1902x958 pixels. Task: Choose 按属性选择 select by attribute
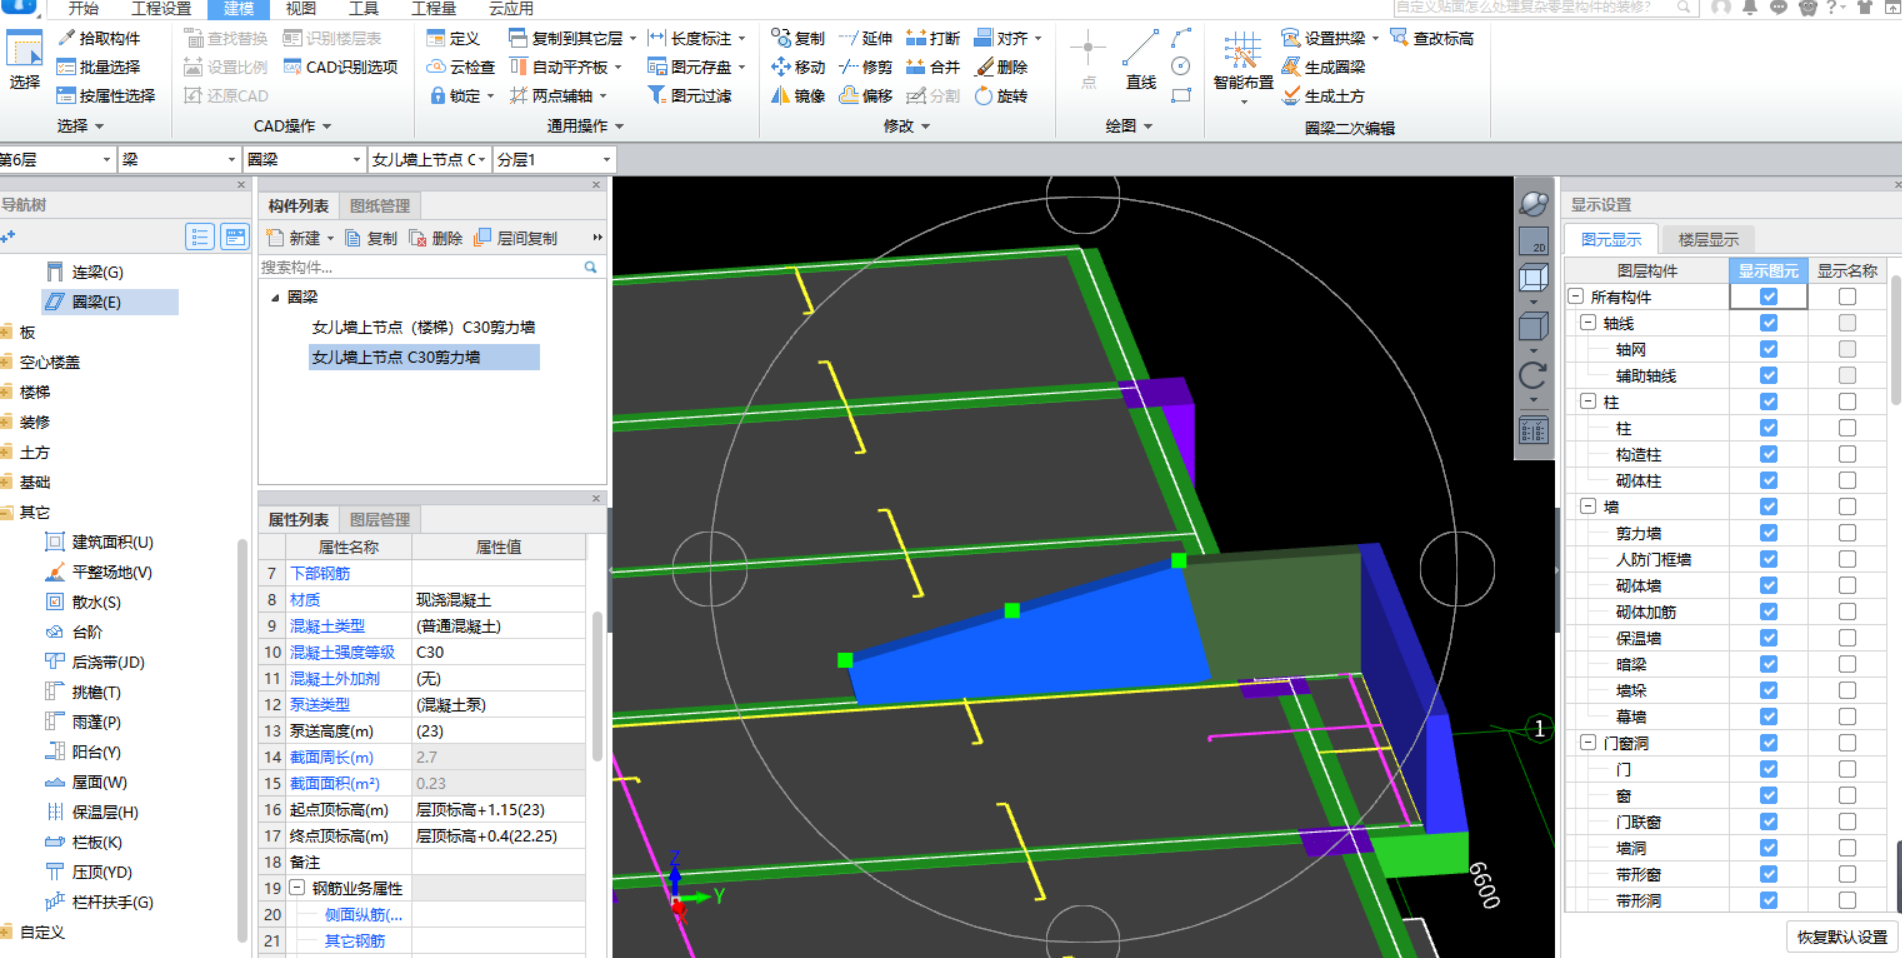[106, 96]
